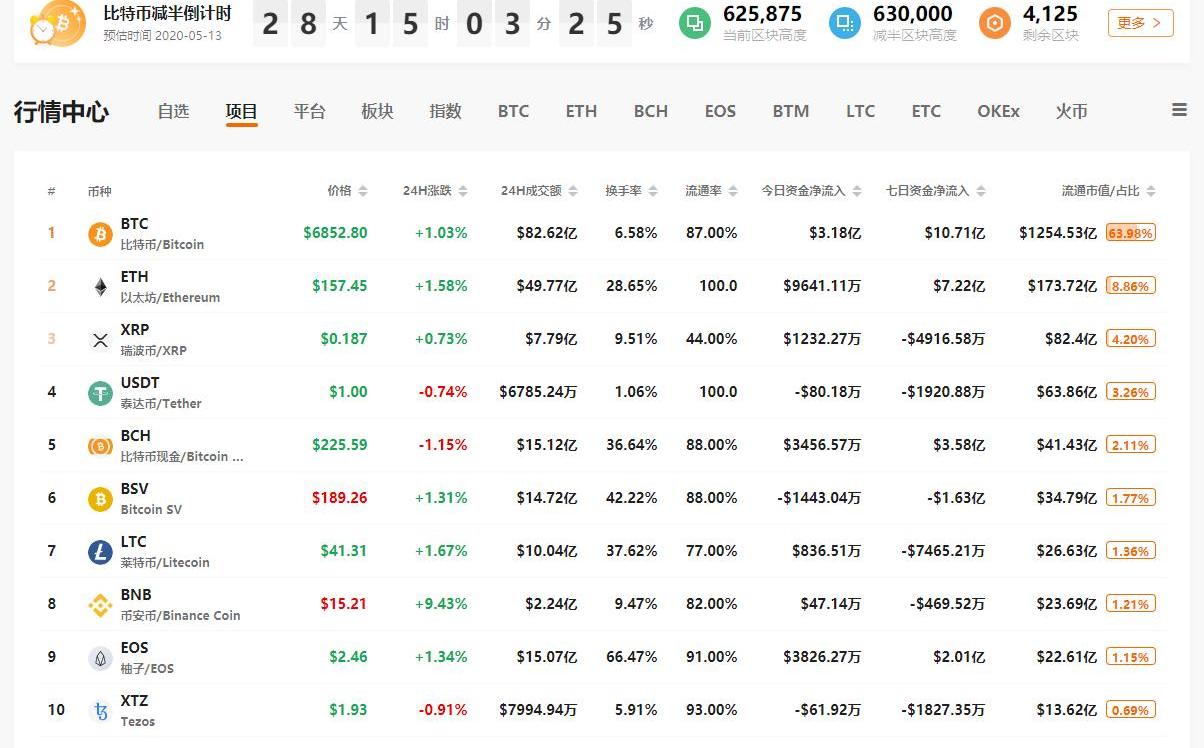The image size is (1204, 748).
Task: Select the OKEx tab
Action: (x=998, y=111)
